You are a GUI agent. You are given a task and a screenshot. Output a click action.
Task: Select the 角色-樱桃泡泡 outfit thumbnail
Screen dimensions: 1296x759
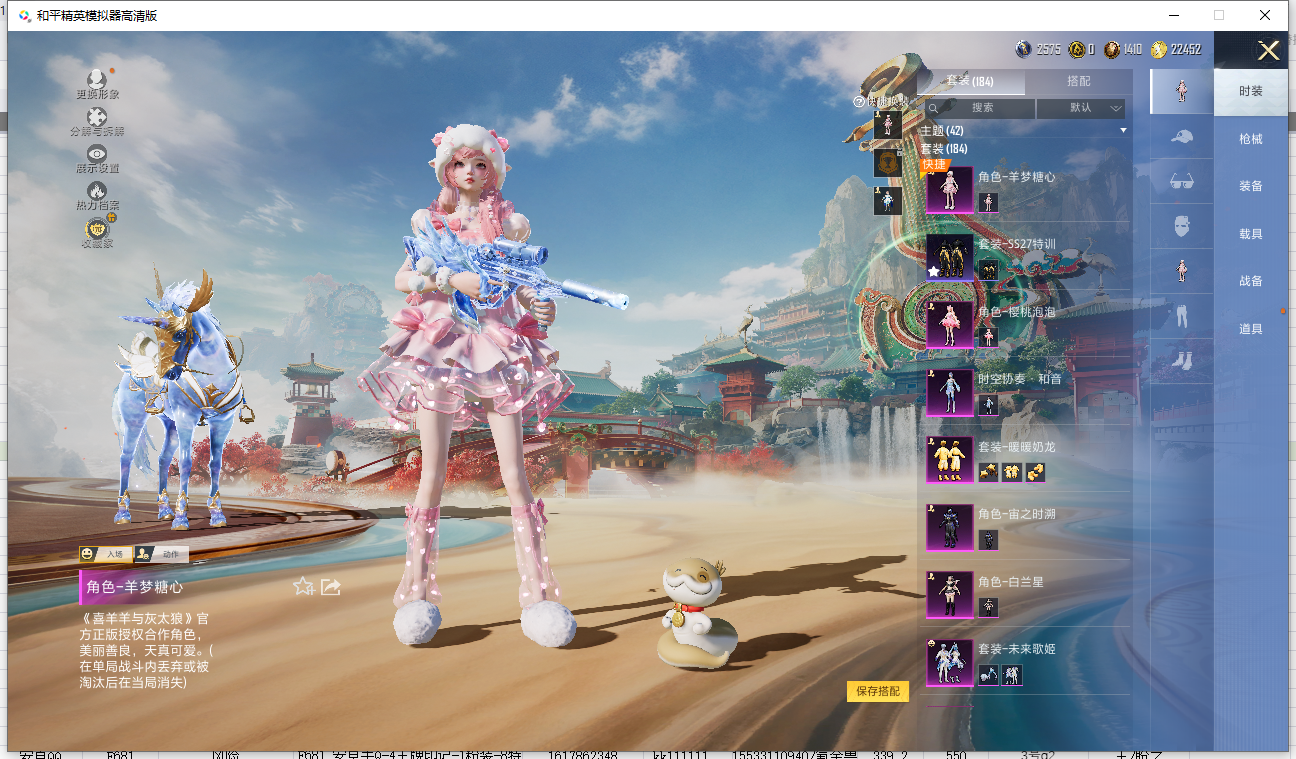[x=949, y=325]
